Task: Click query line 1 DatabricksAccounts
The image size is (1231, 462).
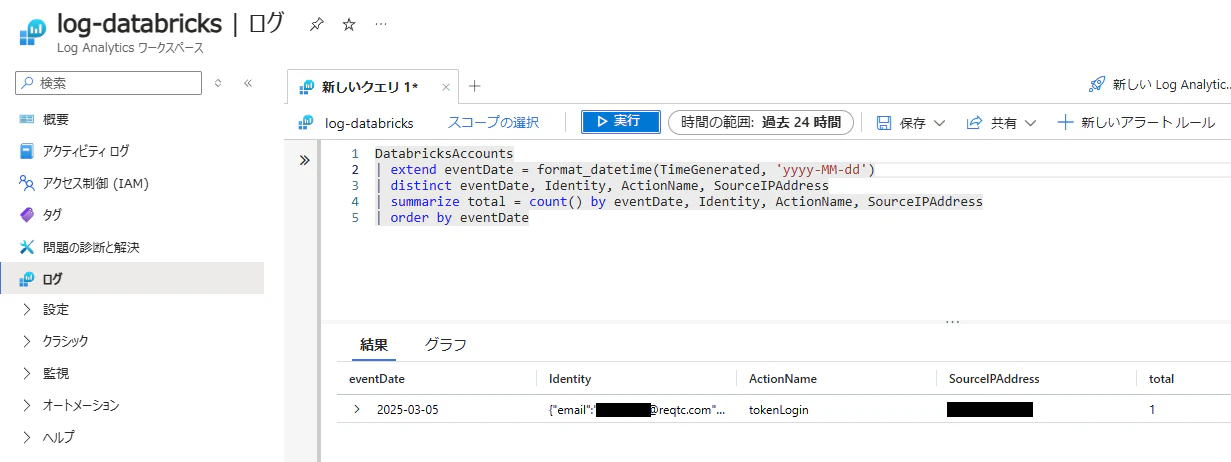Action: [x=444, y=154]
